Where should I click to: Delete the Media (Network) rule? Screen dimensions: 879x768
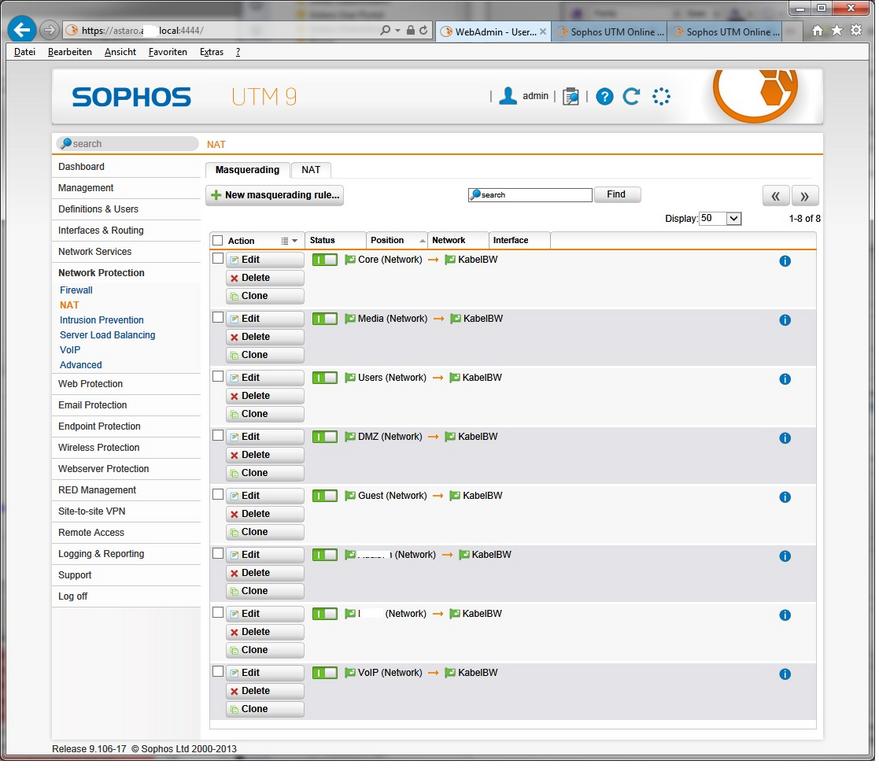[265, 337]
